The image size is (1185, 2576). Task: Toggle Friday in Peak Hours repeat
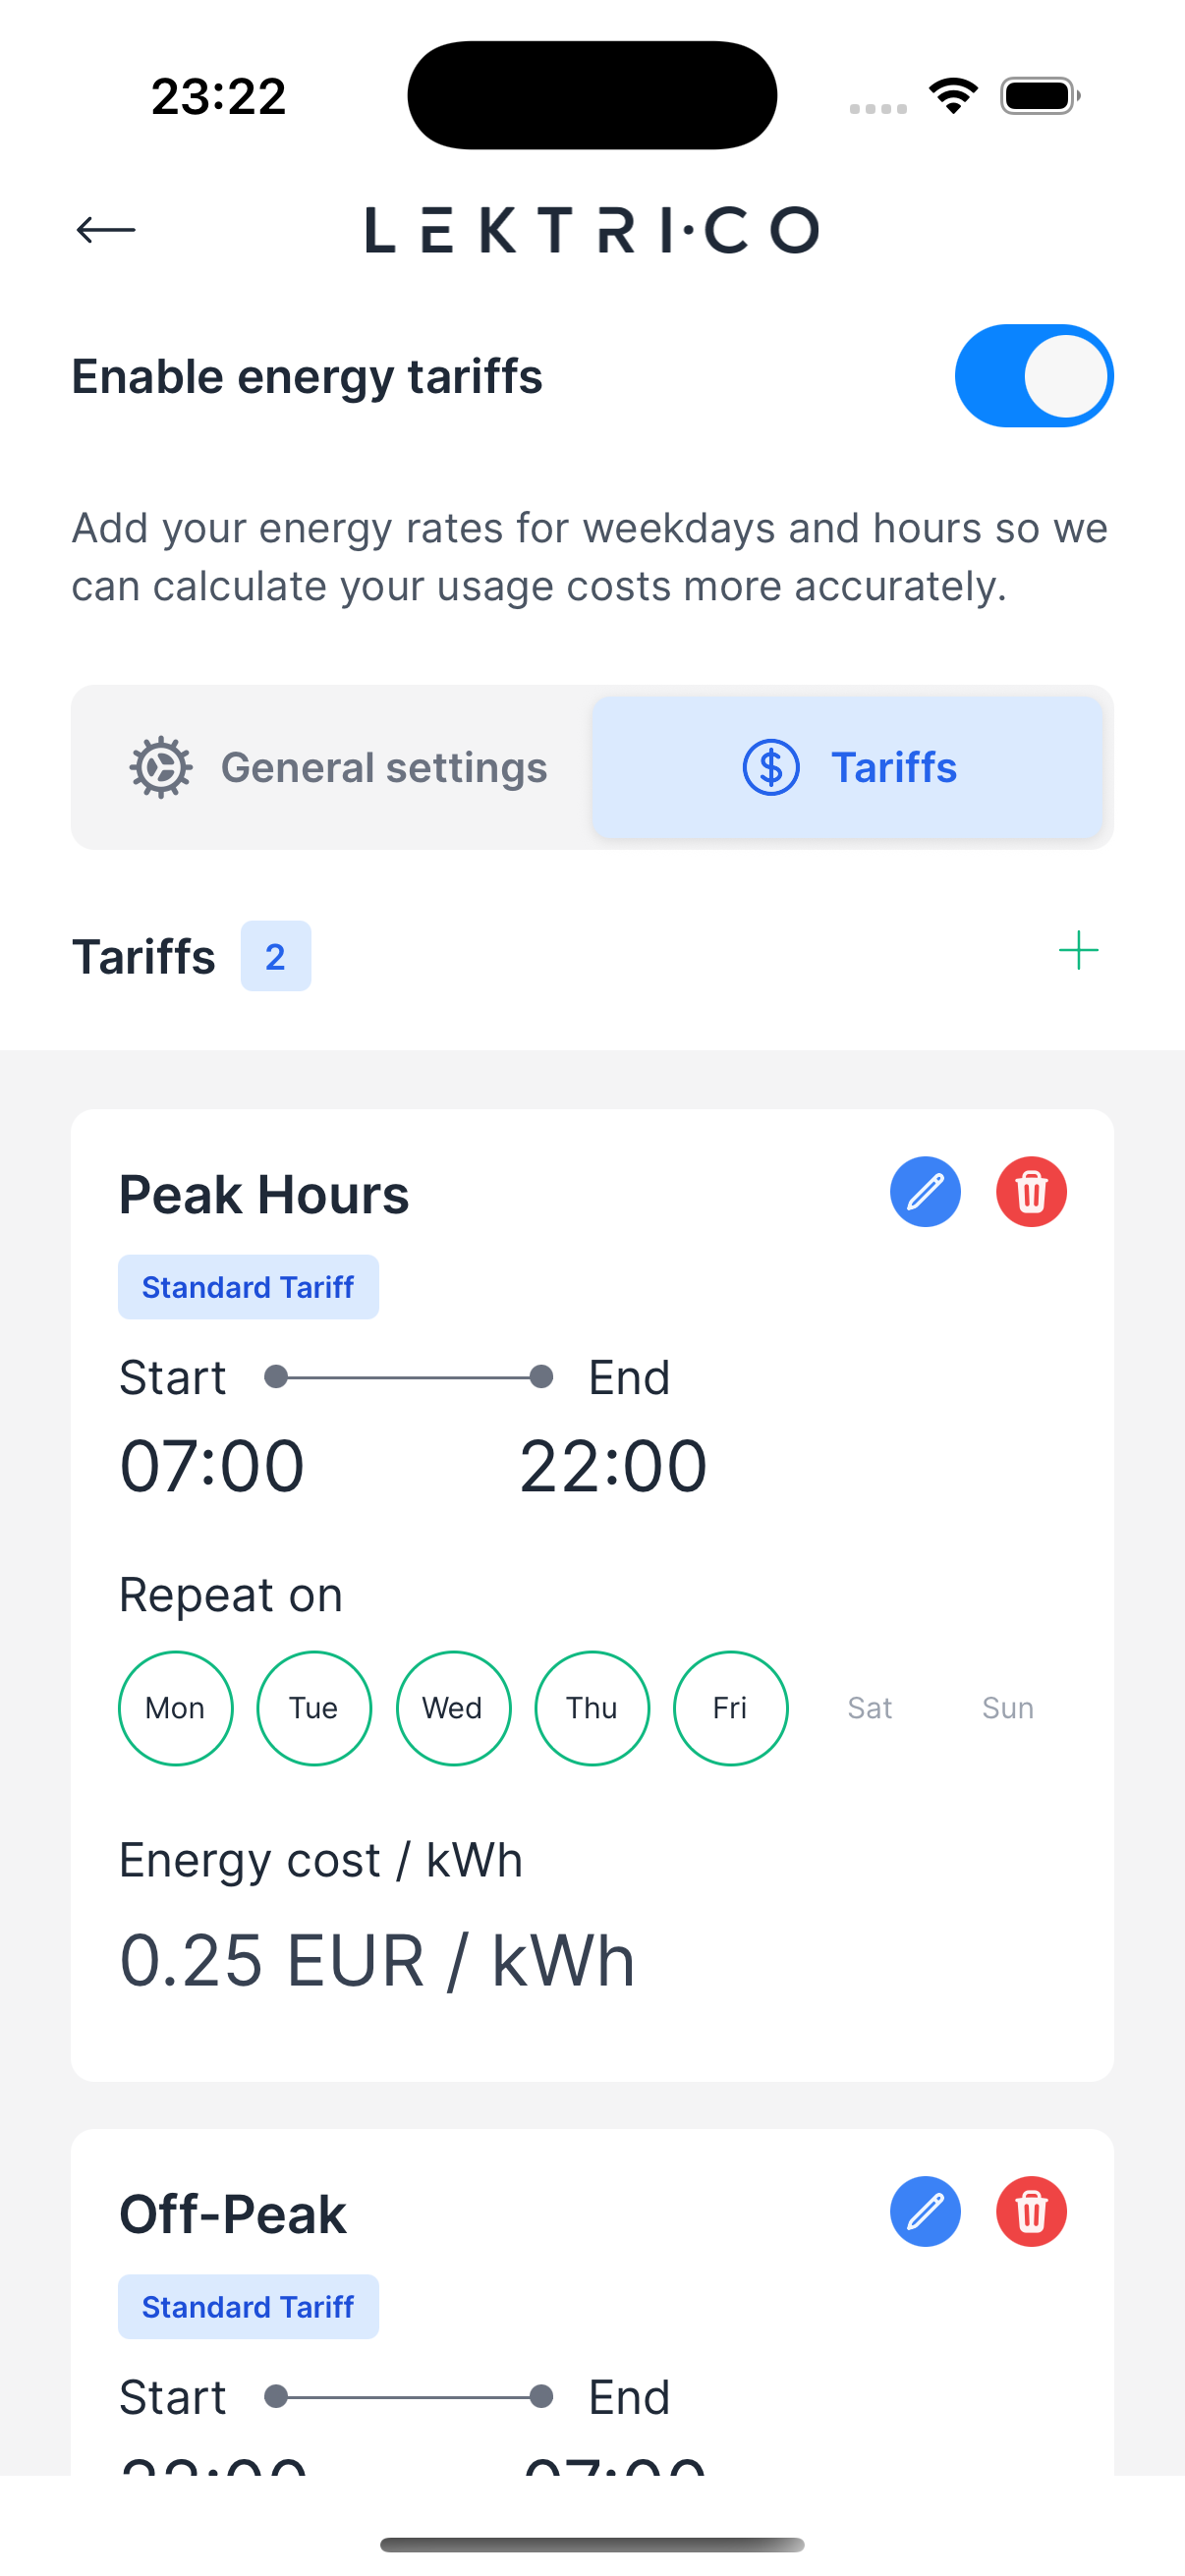coord(730,1708)
